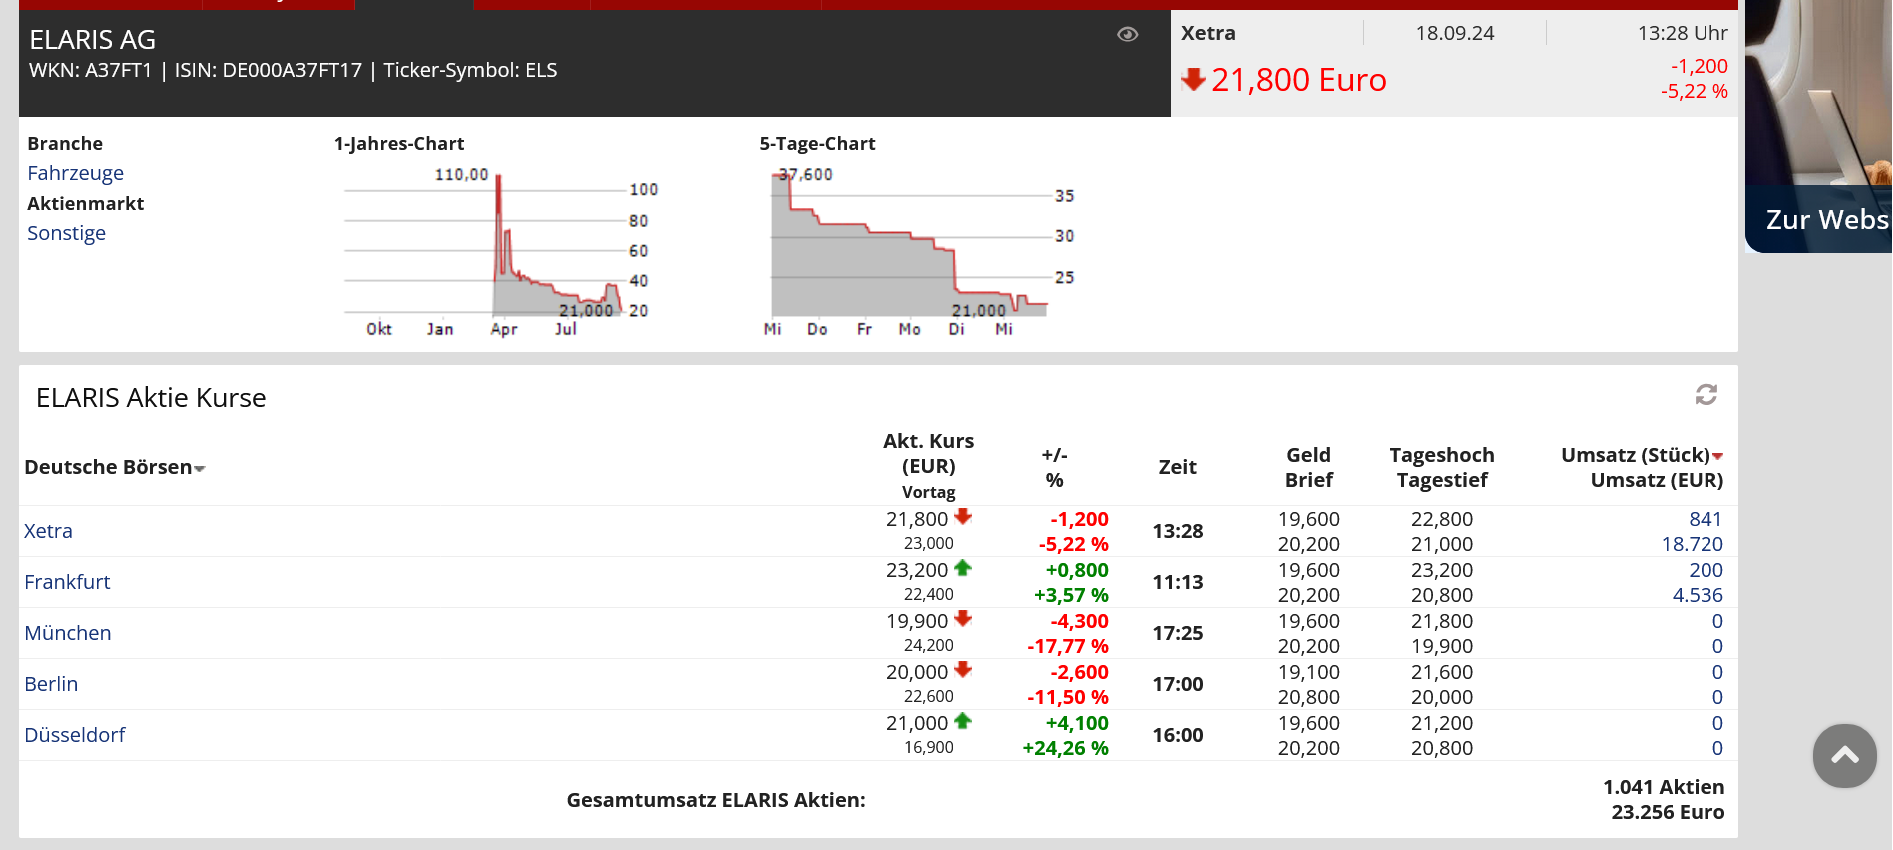Select the Frankfurt exchange link
The height and width of the screenshot is (850, 1893).
pyautogui.click(x=67, y=582)
